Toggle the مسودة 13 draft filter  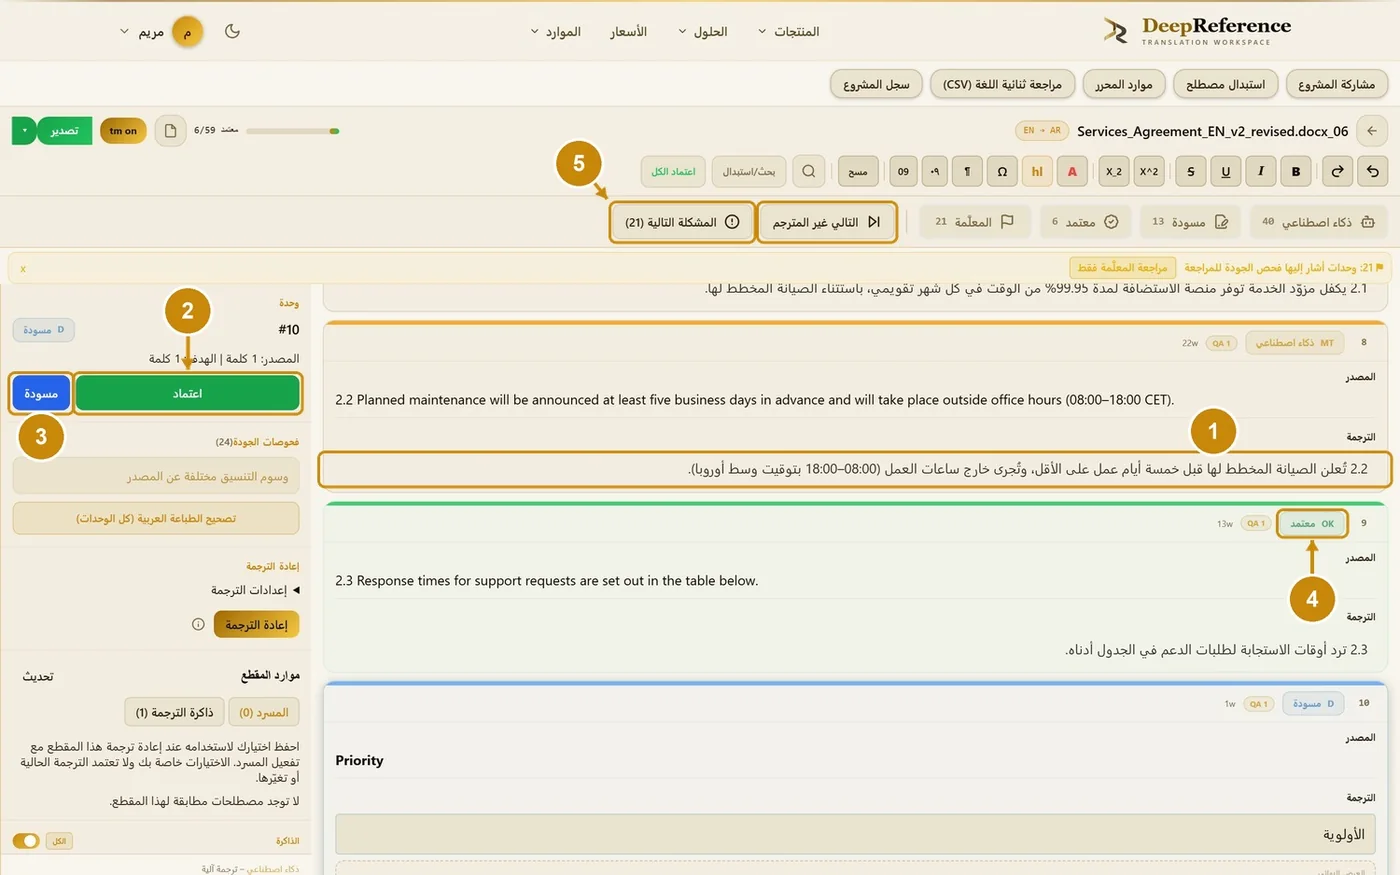(x=1190, y=222)
